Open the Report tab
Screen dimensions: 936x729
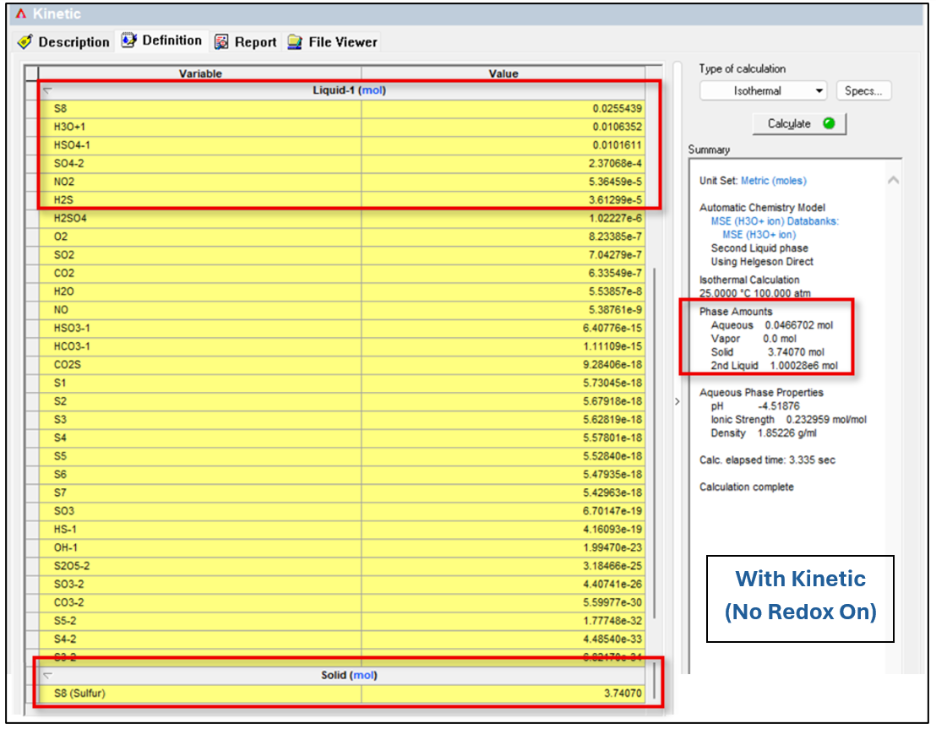click(245, 42)
